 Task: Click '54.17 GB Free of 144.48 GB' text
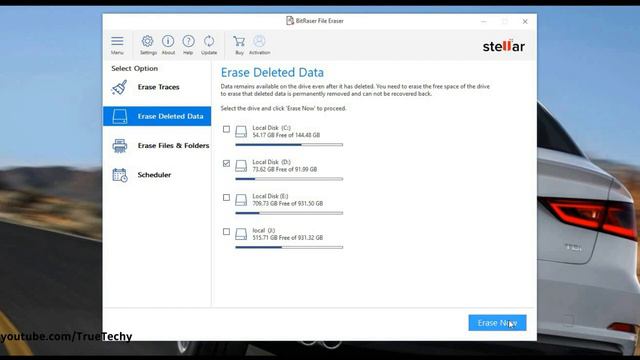click(x=286, y=135)
